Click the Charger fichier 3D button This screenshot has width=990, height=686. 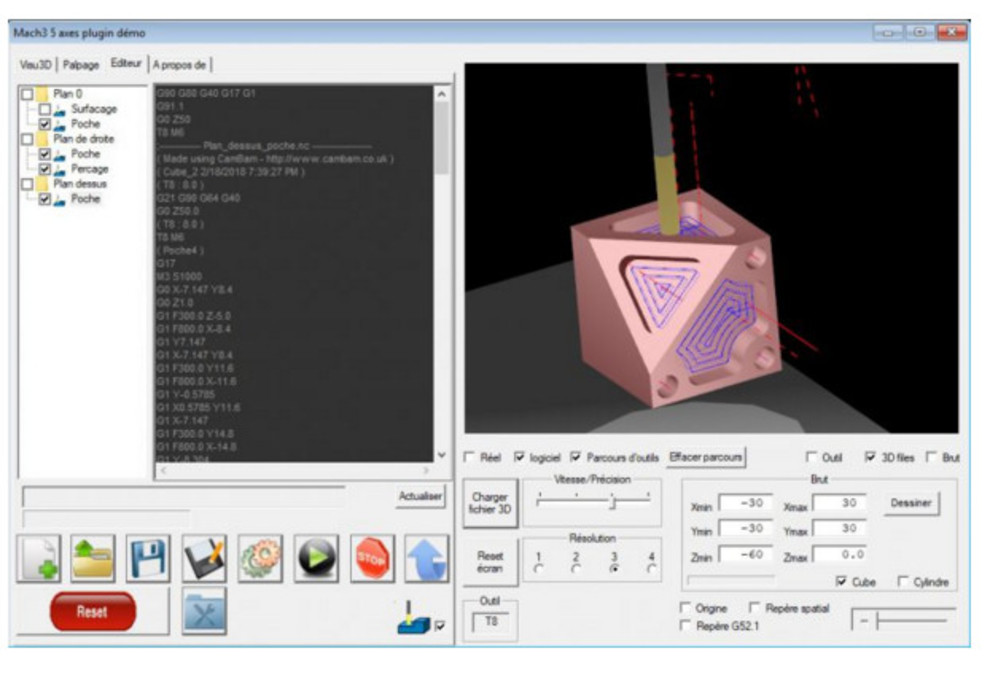pos(490,503)
